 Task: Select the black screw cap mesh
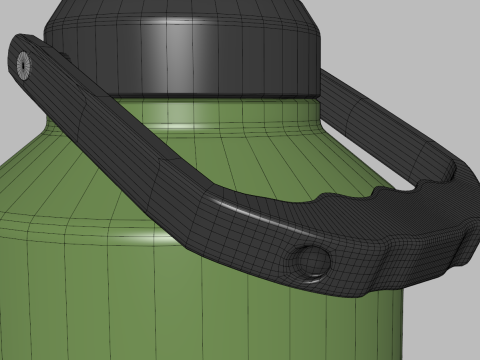(183, 50)
